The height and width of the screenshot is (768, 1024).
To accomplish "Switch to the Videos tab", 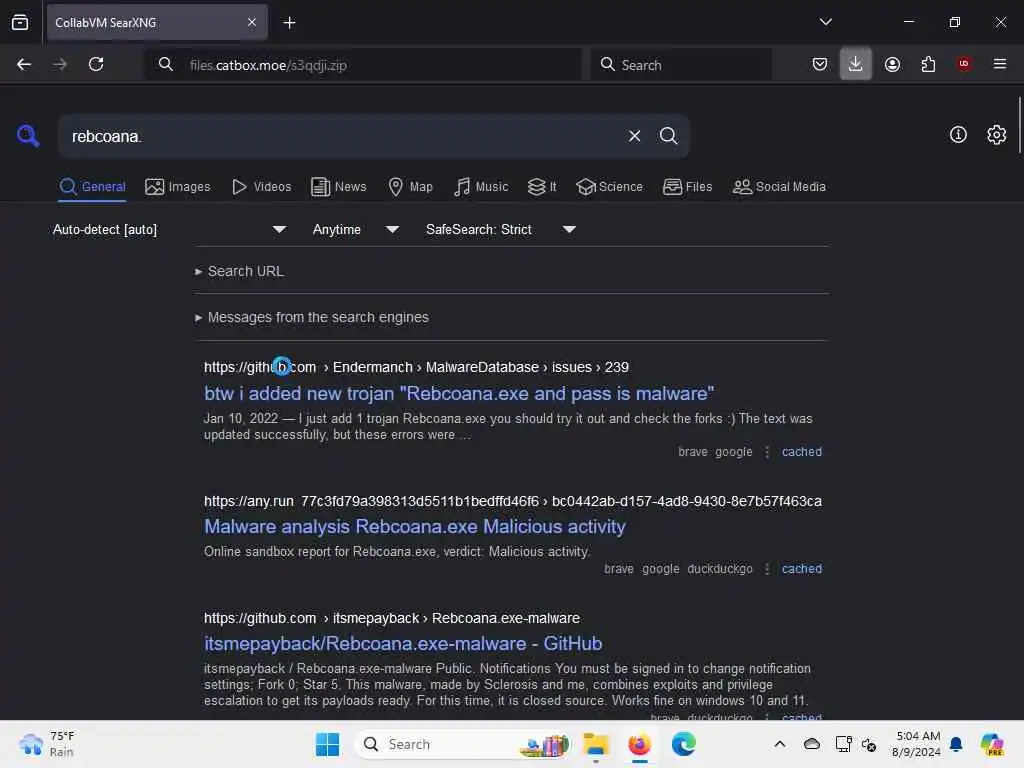I will (x=261, y=187).
